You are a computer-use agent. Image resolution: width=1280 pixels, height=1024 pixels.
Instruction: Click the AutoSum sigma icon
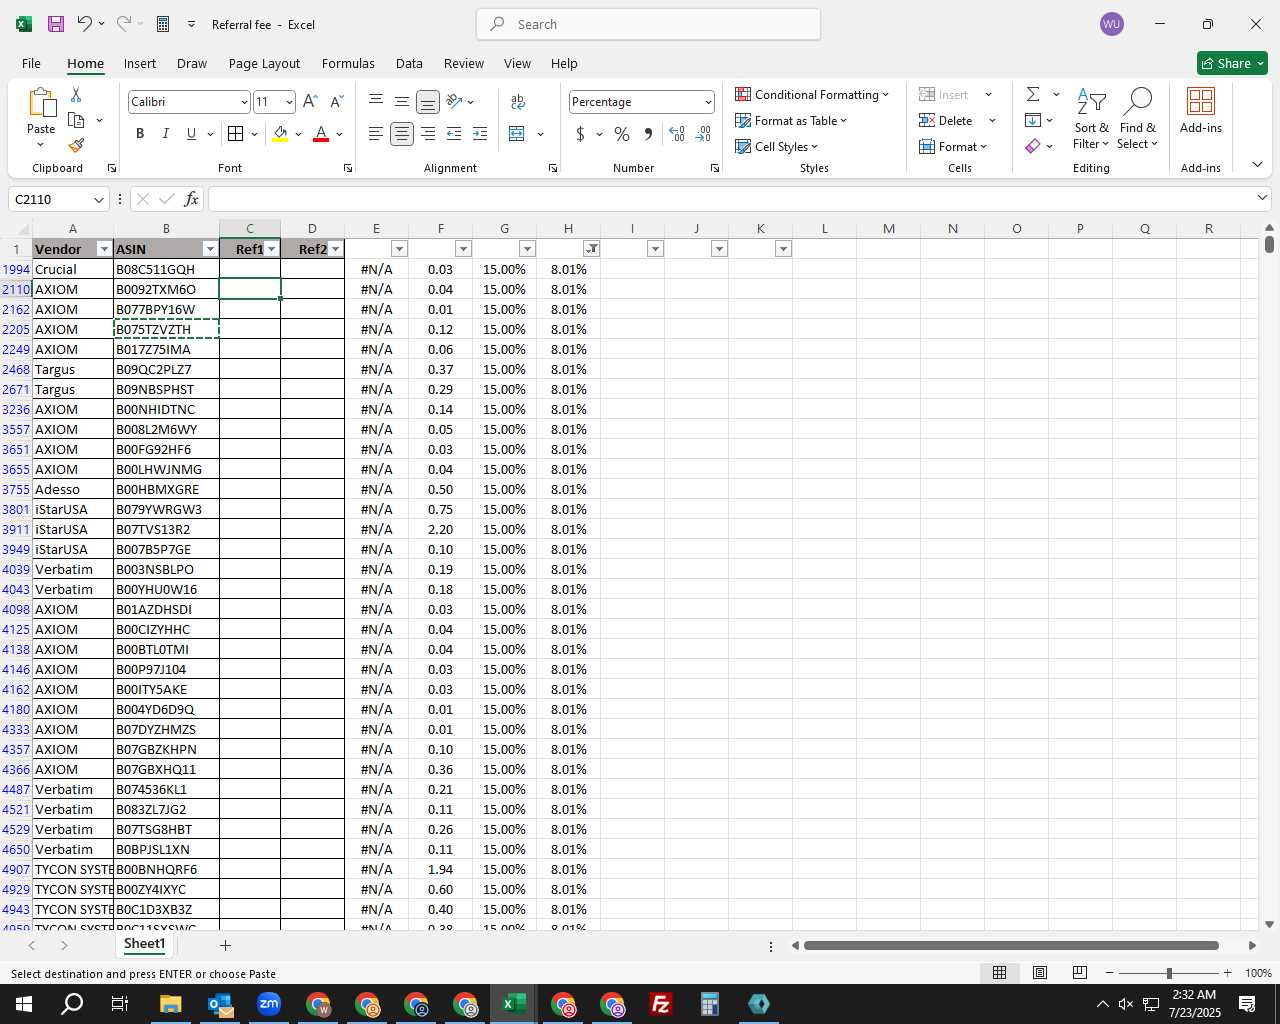pos(1033,94)
